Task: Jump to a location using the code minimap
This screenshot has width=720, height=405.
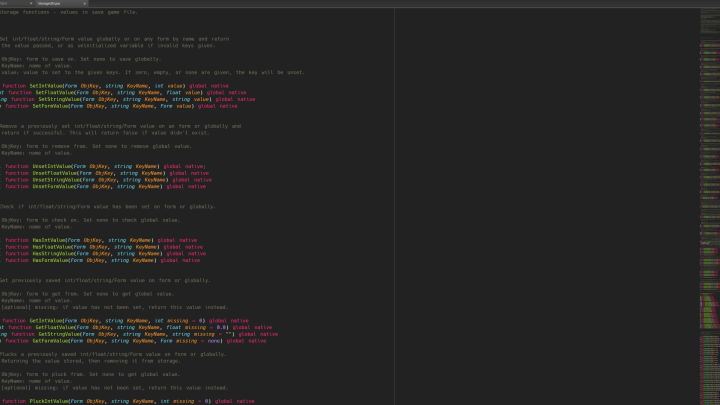Action: [709, 207]
